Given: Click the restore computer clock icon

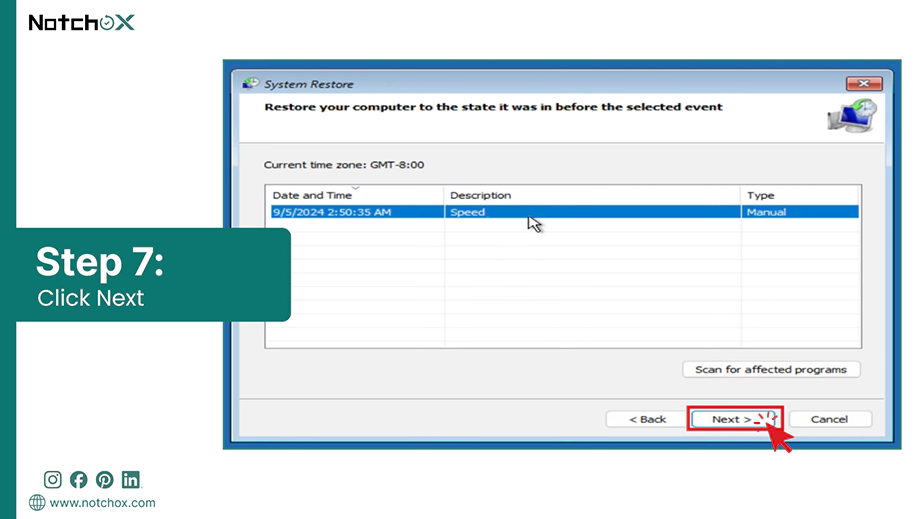Looking at the screenshot, I should [852, 116].
